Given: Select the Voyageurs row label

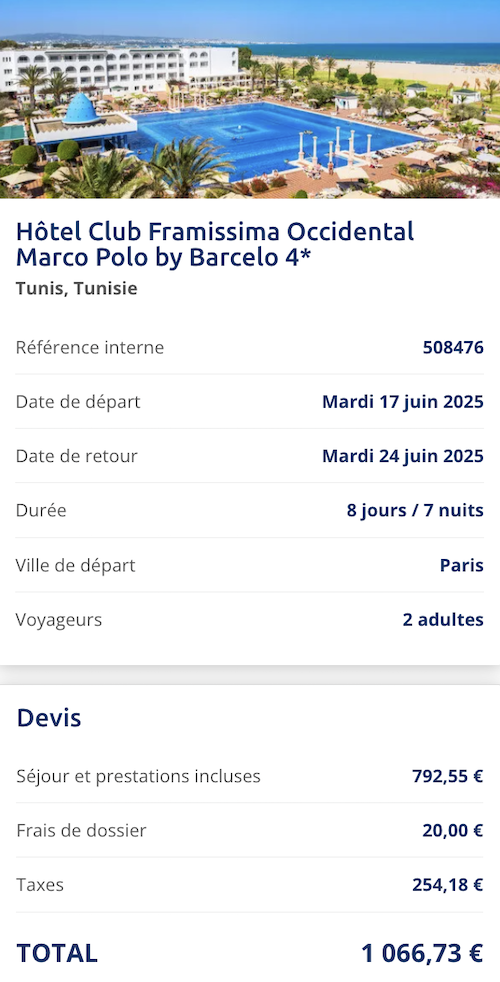Looking at the screenshot, I should click(59, 620).
